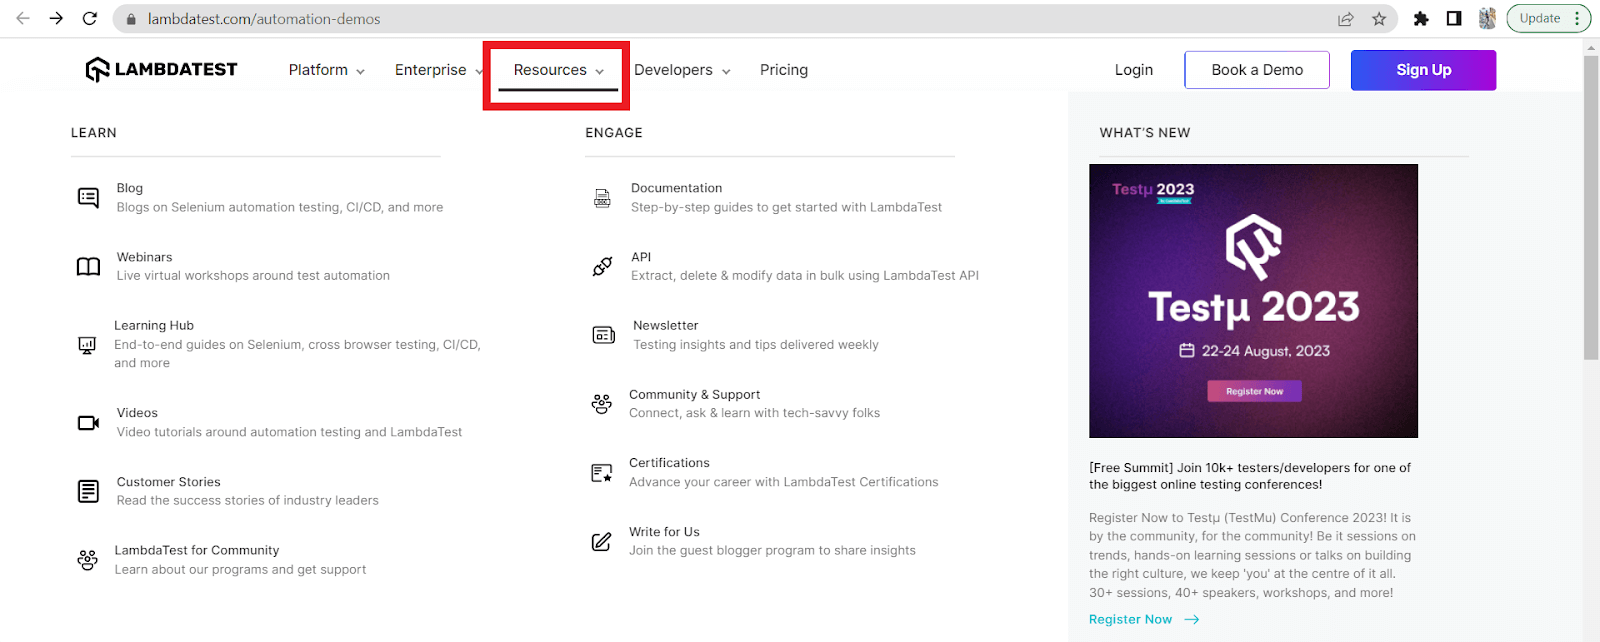Image resolution: width=1600 pixels, height=642 pixels.
Task: Open the Documentation menu entry
Action: click(x=676, y=188)
